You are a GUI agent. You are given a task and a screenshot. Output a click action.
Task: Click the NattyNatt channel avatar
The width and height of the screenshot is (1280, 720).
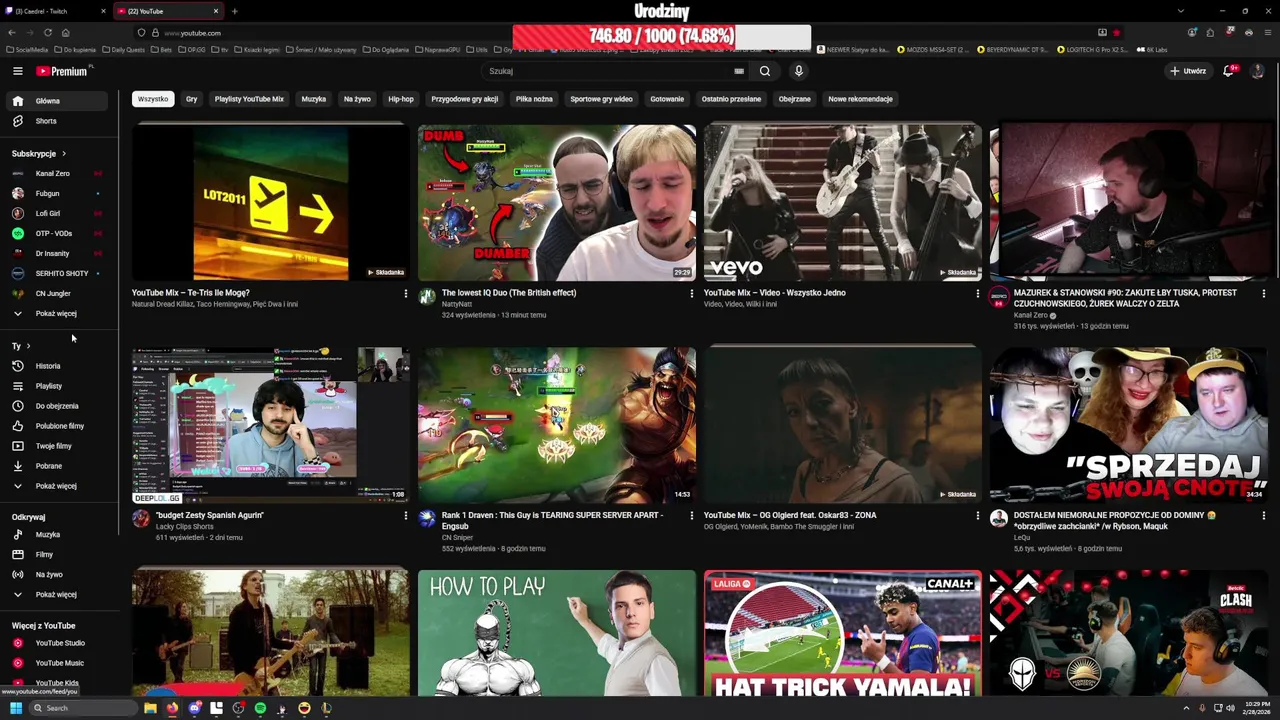coord(427,296)
